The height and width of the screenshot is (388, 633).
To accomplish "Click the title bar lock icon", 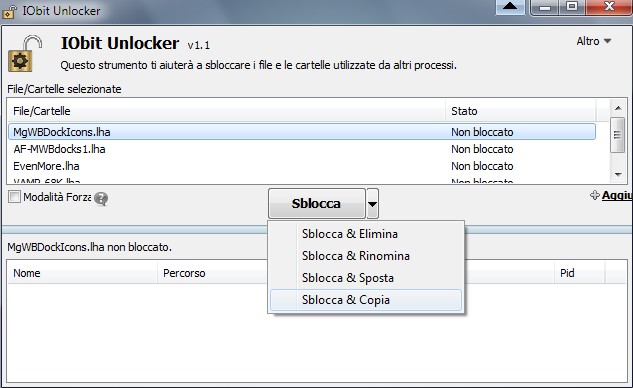I will 9,11.
